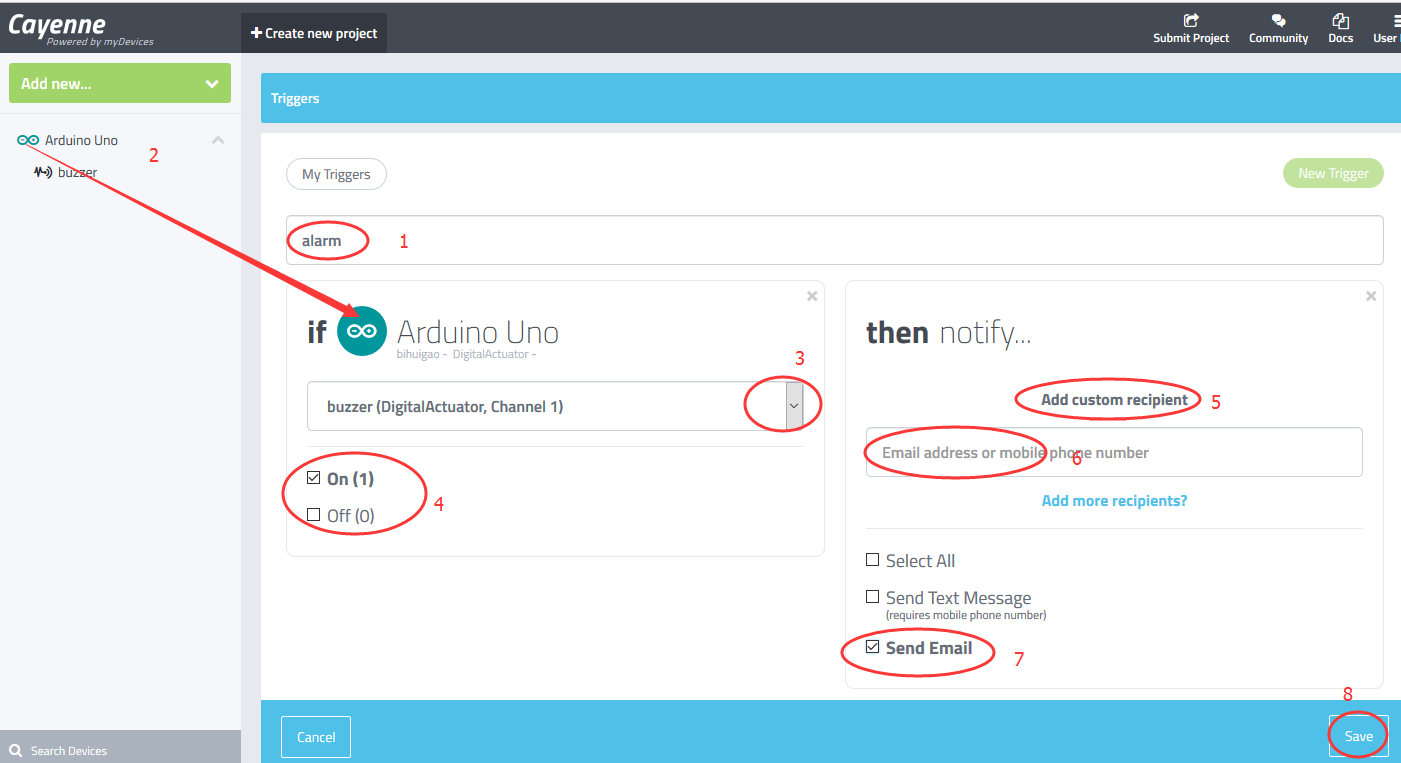Toggle the On (1) checkbox
The image size is (1401, 763).
pyautogui.click(x=314, y=478)
